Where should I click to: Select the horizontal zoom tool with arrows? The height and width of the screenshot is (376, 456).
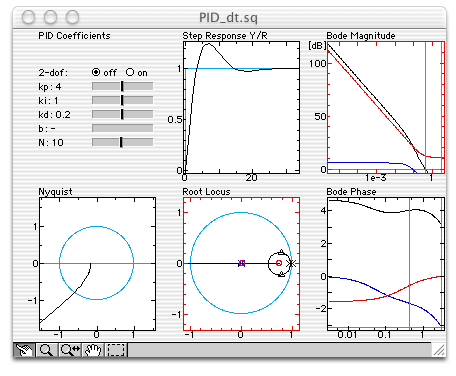[70, 350]
